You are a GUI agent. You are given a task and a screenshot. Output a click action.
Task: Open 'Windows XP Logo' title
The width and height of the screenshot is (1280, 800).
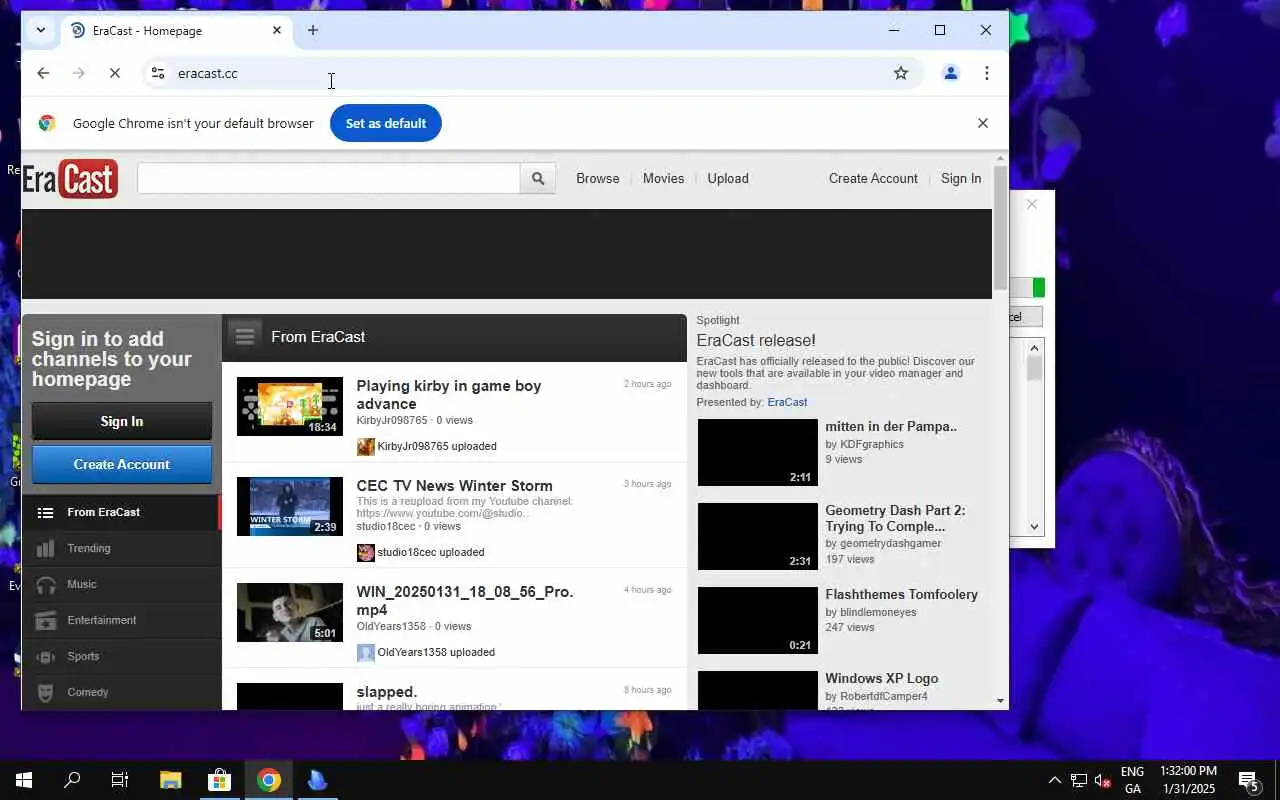(x=881, y=678)
